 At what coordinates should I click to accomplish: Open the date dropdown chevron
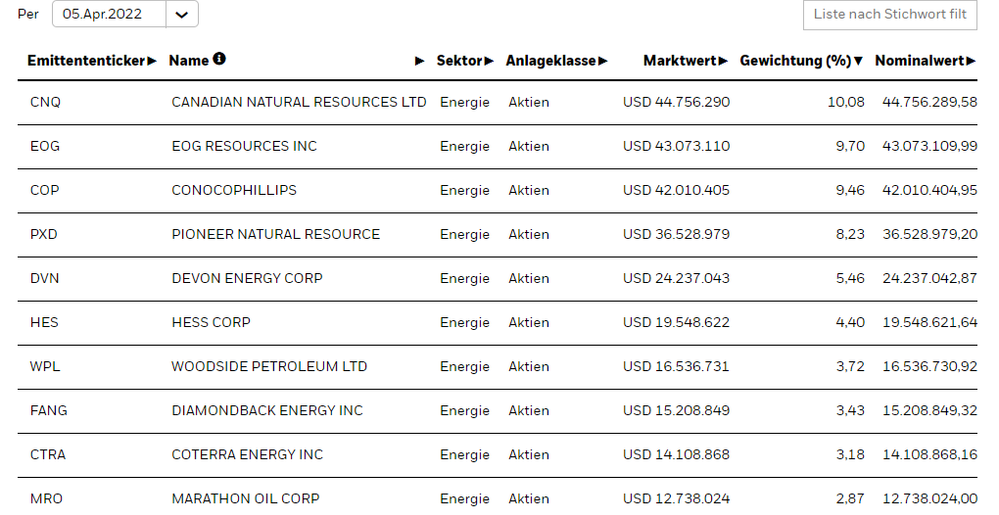[182, 14]
